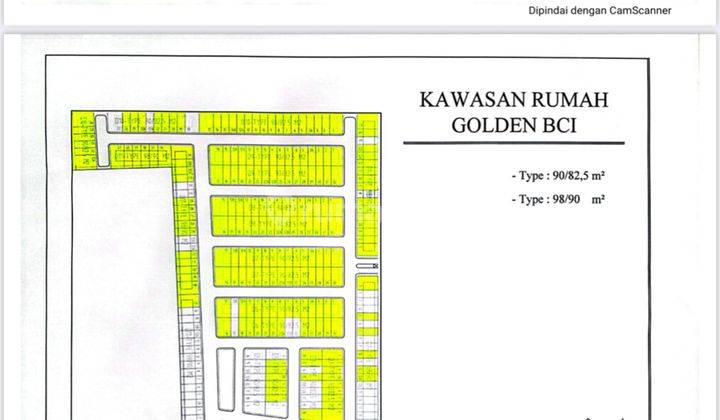Click the 'KAWASAN RUMAH' title line
Viewport: 720px width, 420px height.
(x=514, y=100)
